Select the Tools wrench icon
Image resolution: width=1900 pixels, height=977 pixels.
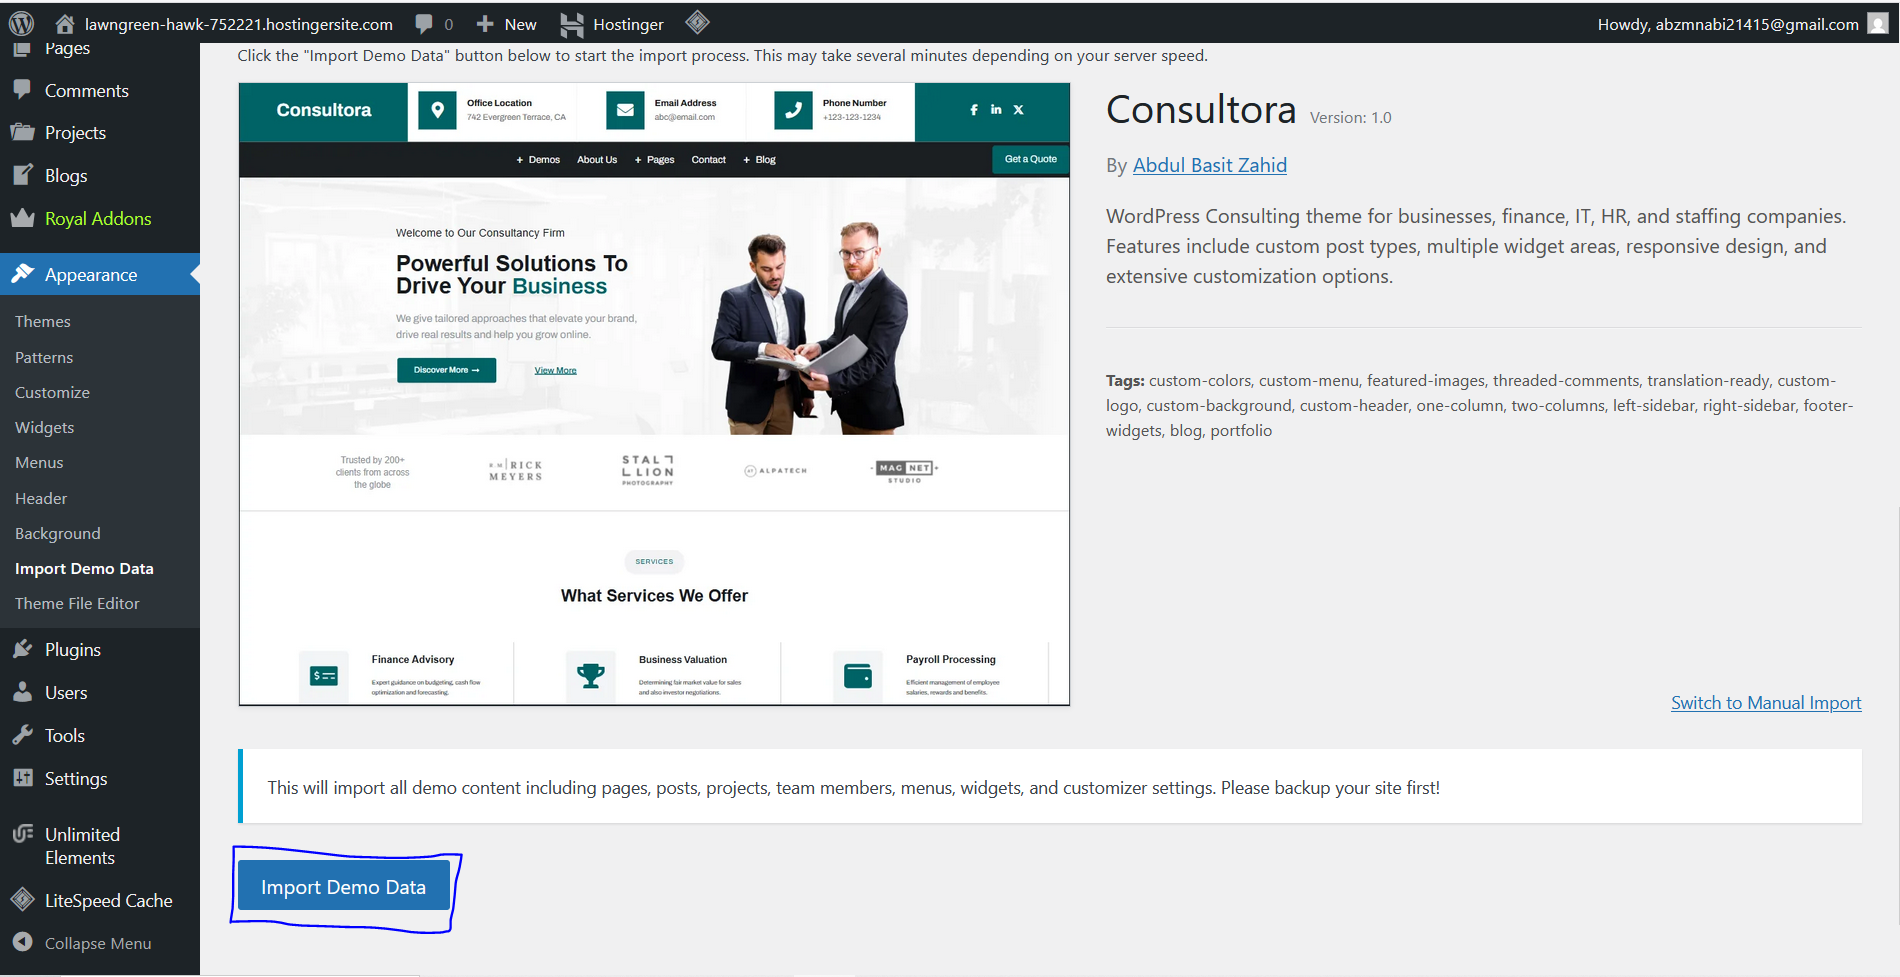[x=22, y=735]
